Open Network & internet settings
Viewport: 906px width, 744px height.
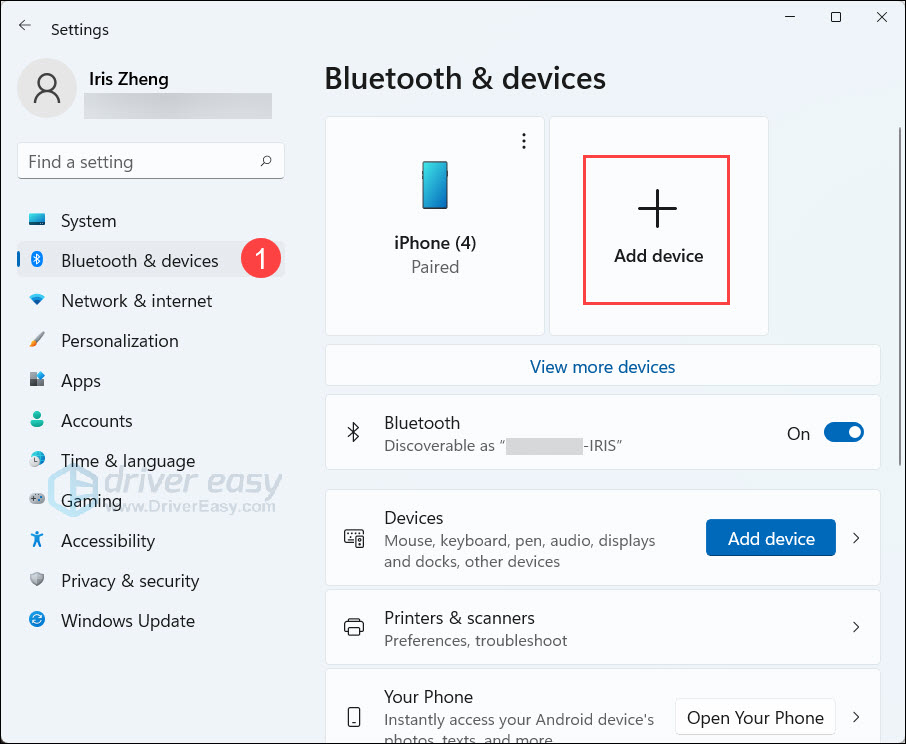[136, 301]
